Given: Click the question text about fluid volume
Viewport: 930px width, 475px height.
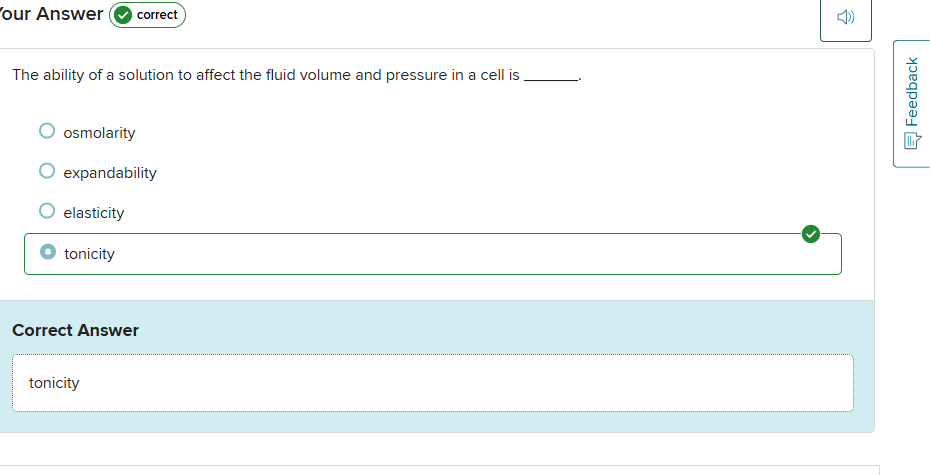Looking at the screenshot, I should coord(265,75).
